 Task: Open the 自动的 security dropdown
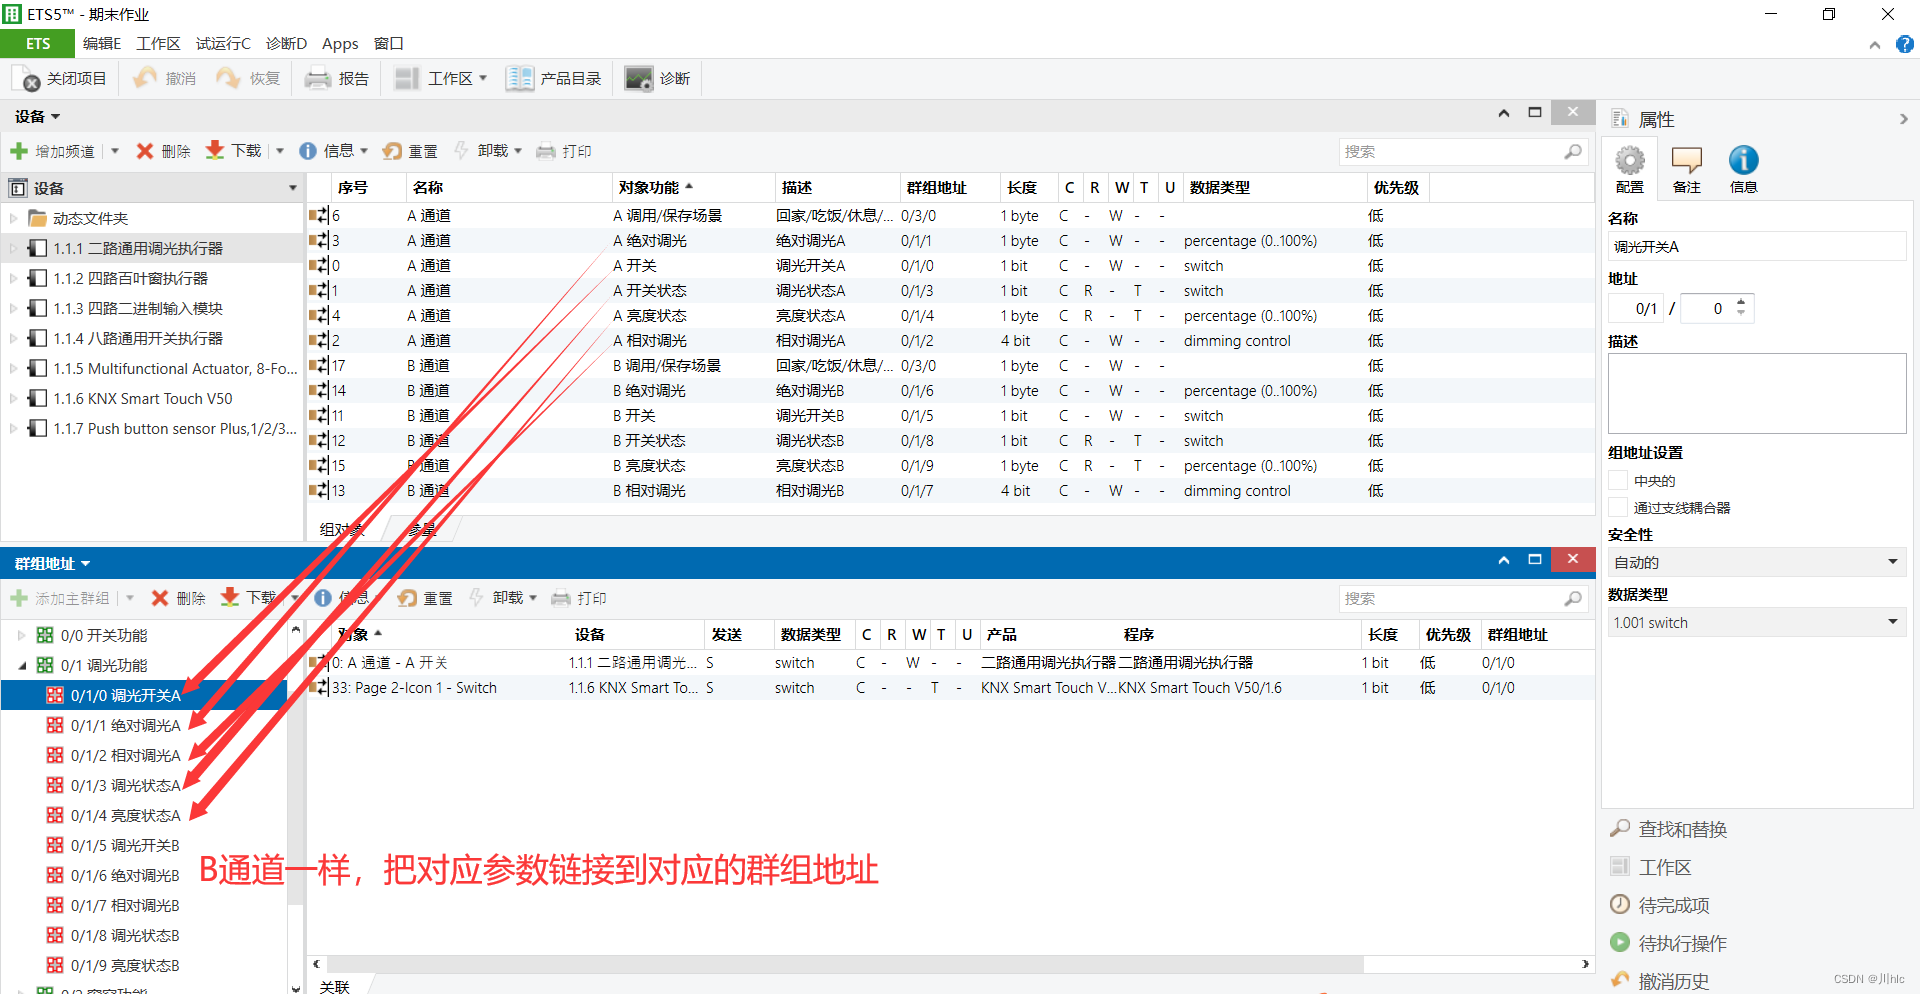click(1892, 562)
